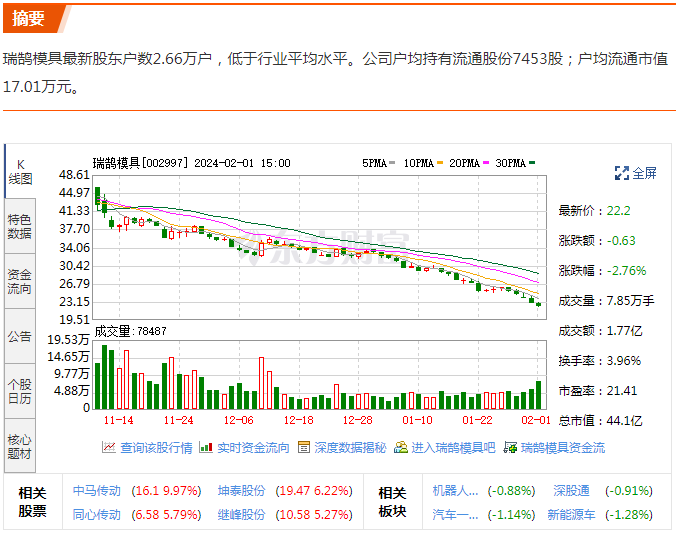Switch to the 特色数据 tab
The width and height of the screenshot is (676, 535).
(20, 226)
